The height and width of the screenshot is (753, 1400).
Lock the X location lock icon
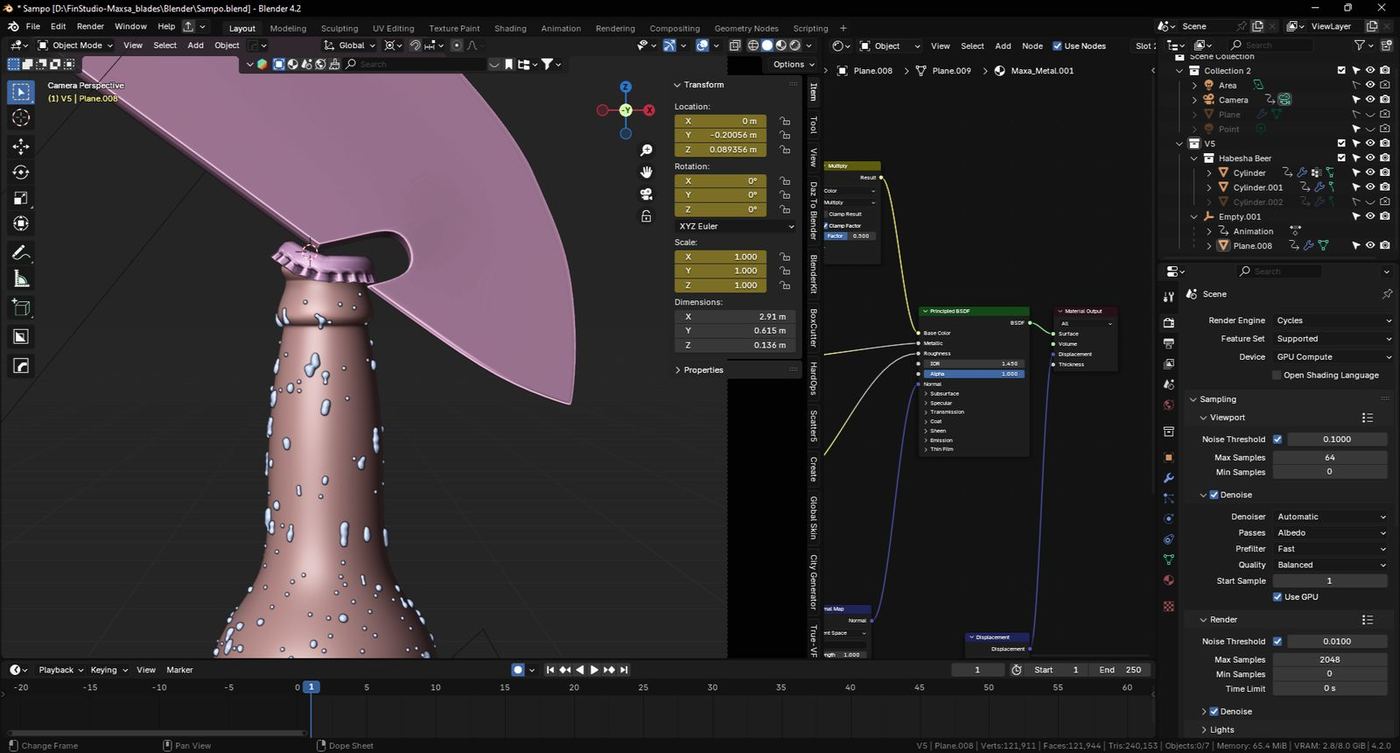click(x=785, y=121)
